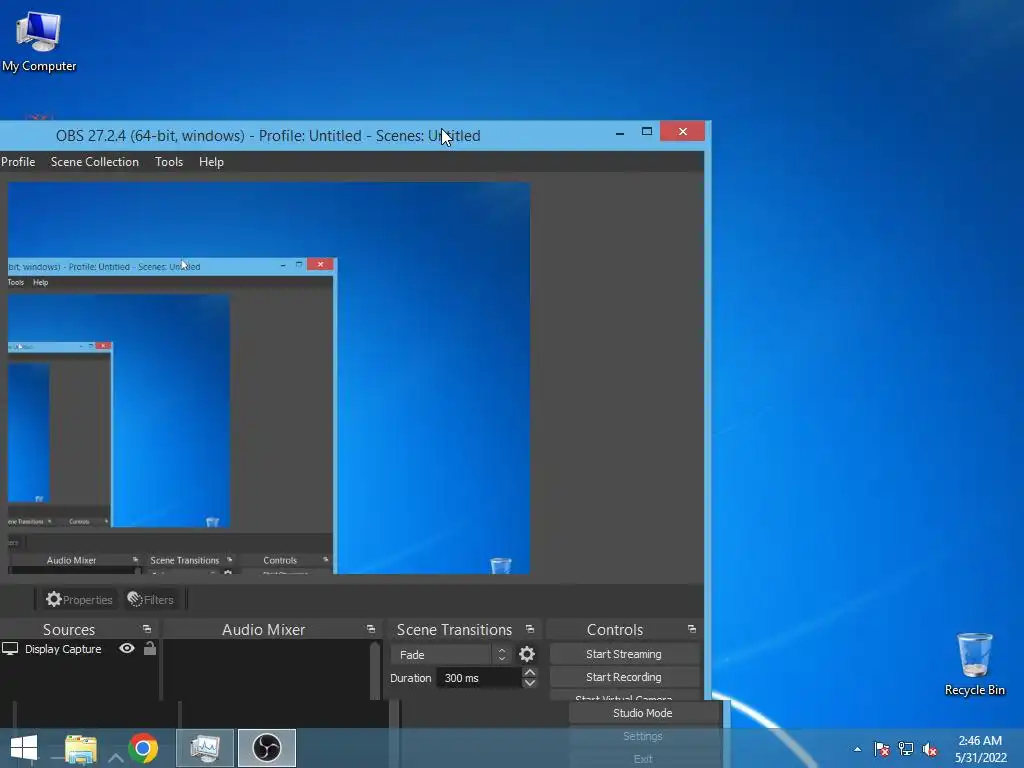Close the OBS window

click(682, 131)
